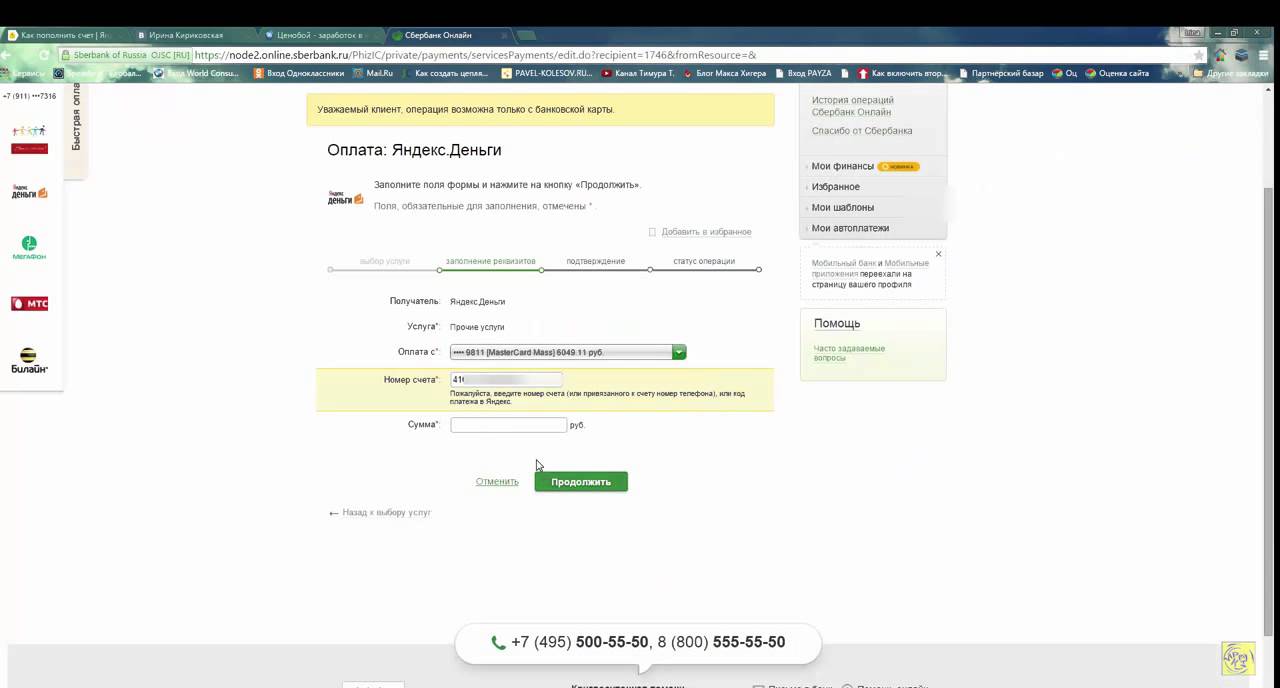Open Mail.Ru bookmark
Viewport: 1280px width, 688px height.
pyautogui.click(x=373, y=73)
